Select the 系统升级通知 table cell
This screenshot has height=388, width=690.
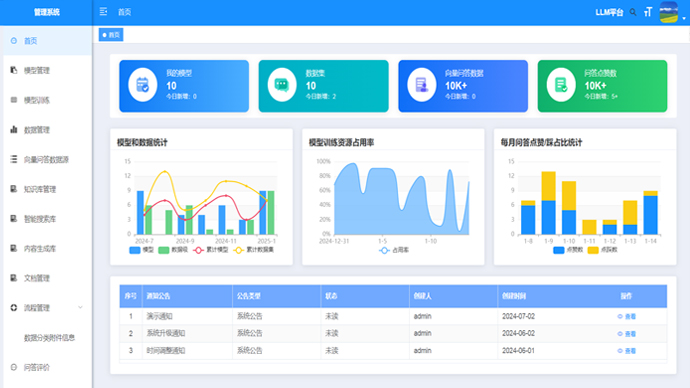coord(187,333)
